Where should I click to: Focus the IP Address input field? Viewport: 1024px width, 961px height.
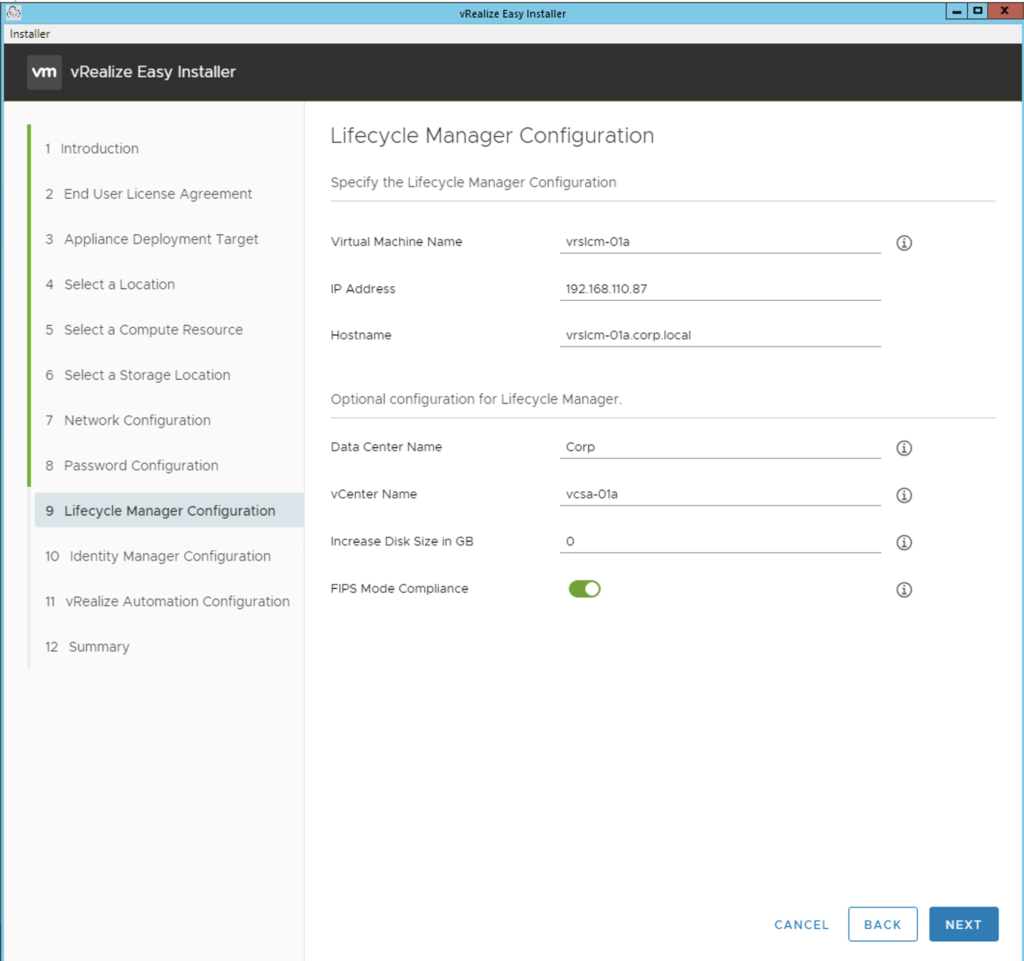(x=720, y=289)
